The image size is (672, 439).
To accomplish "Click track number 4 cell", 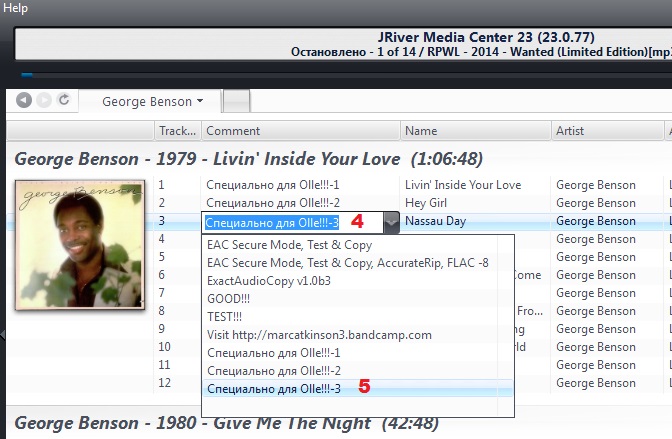I will (161, 239).
